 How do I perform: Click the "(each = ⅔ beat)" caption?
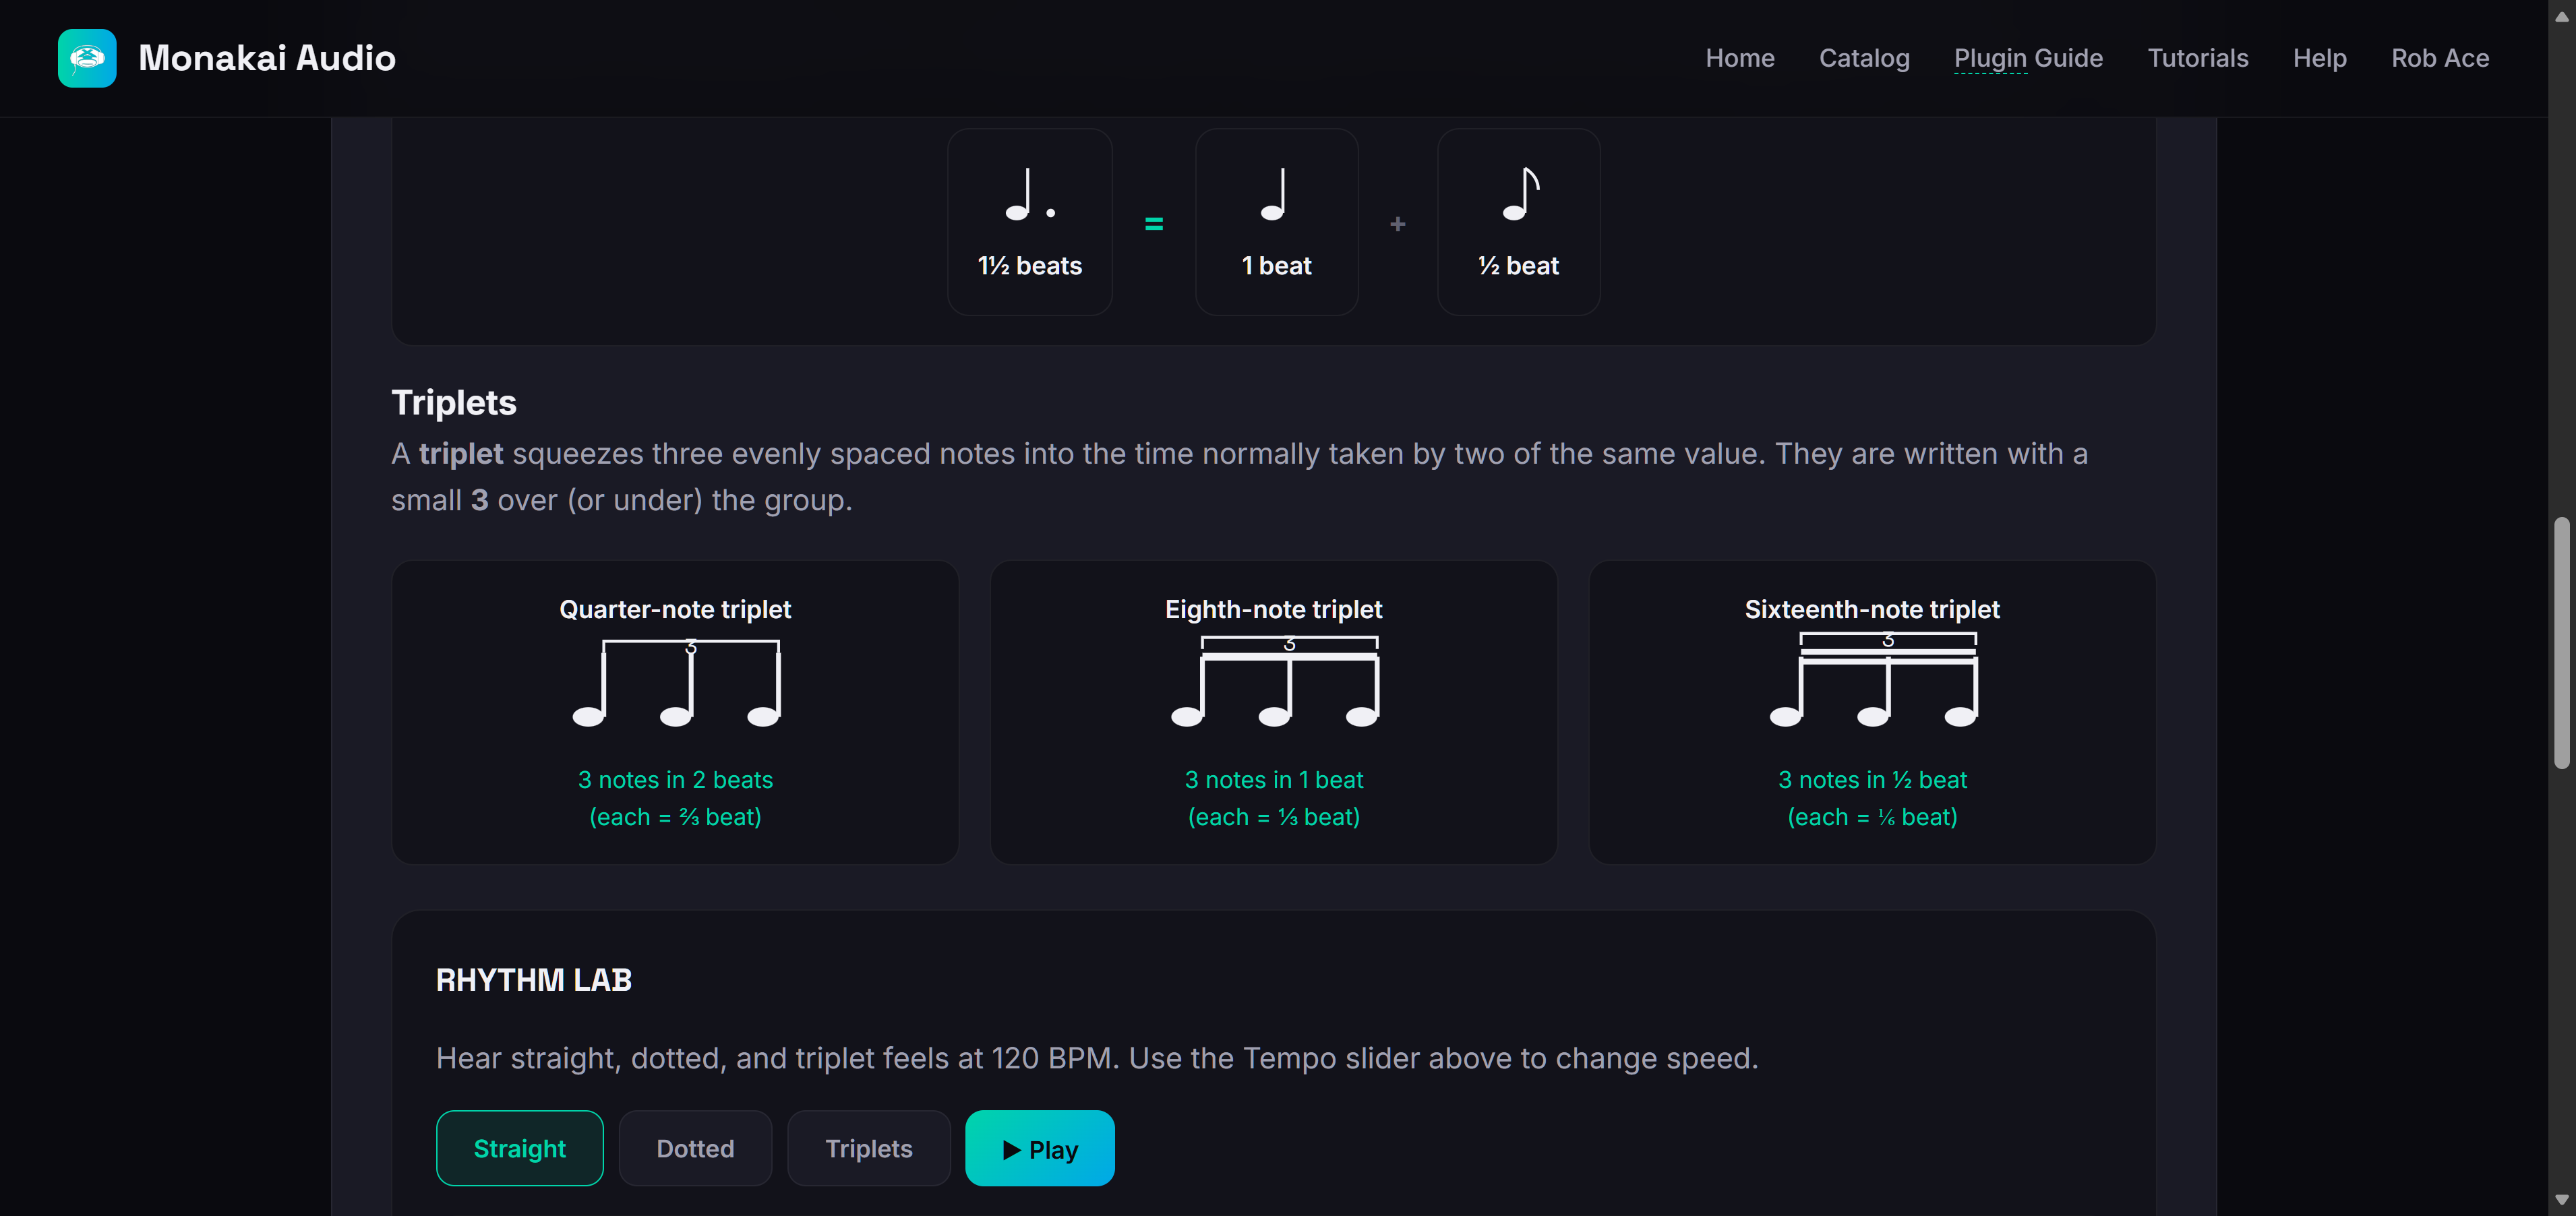click(x=675, y=817)
